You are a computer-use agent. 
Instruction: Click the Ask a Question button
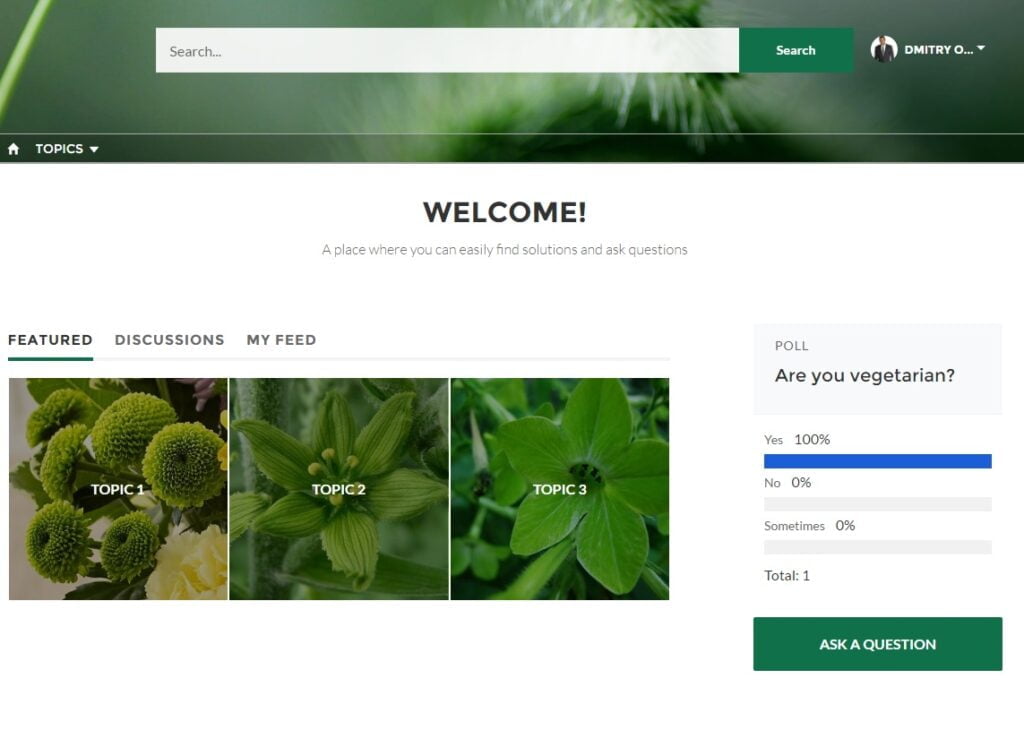click(x=878, y=644)
